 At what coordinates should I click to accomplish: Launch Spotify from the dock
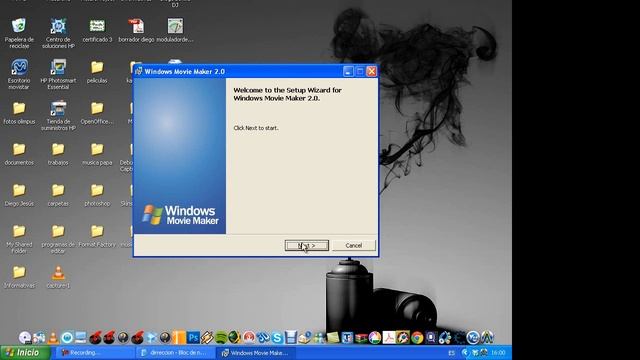pos(221,338)
